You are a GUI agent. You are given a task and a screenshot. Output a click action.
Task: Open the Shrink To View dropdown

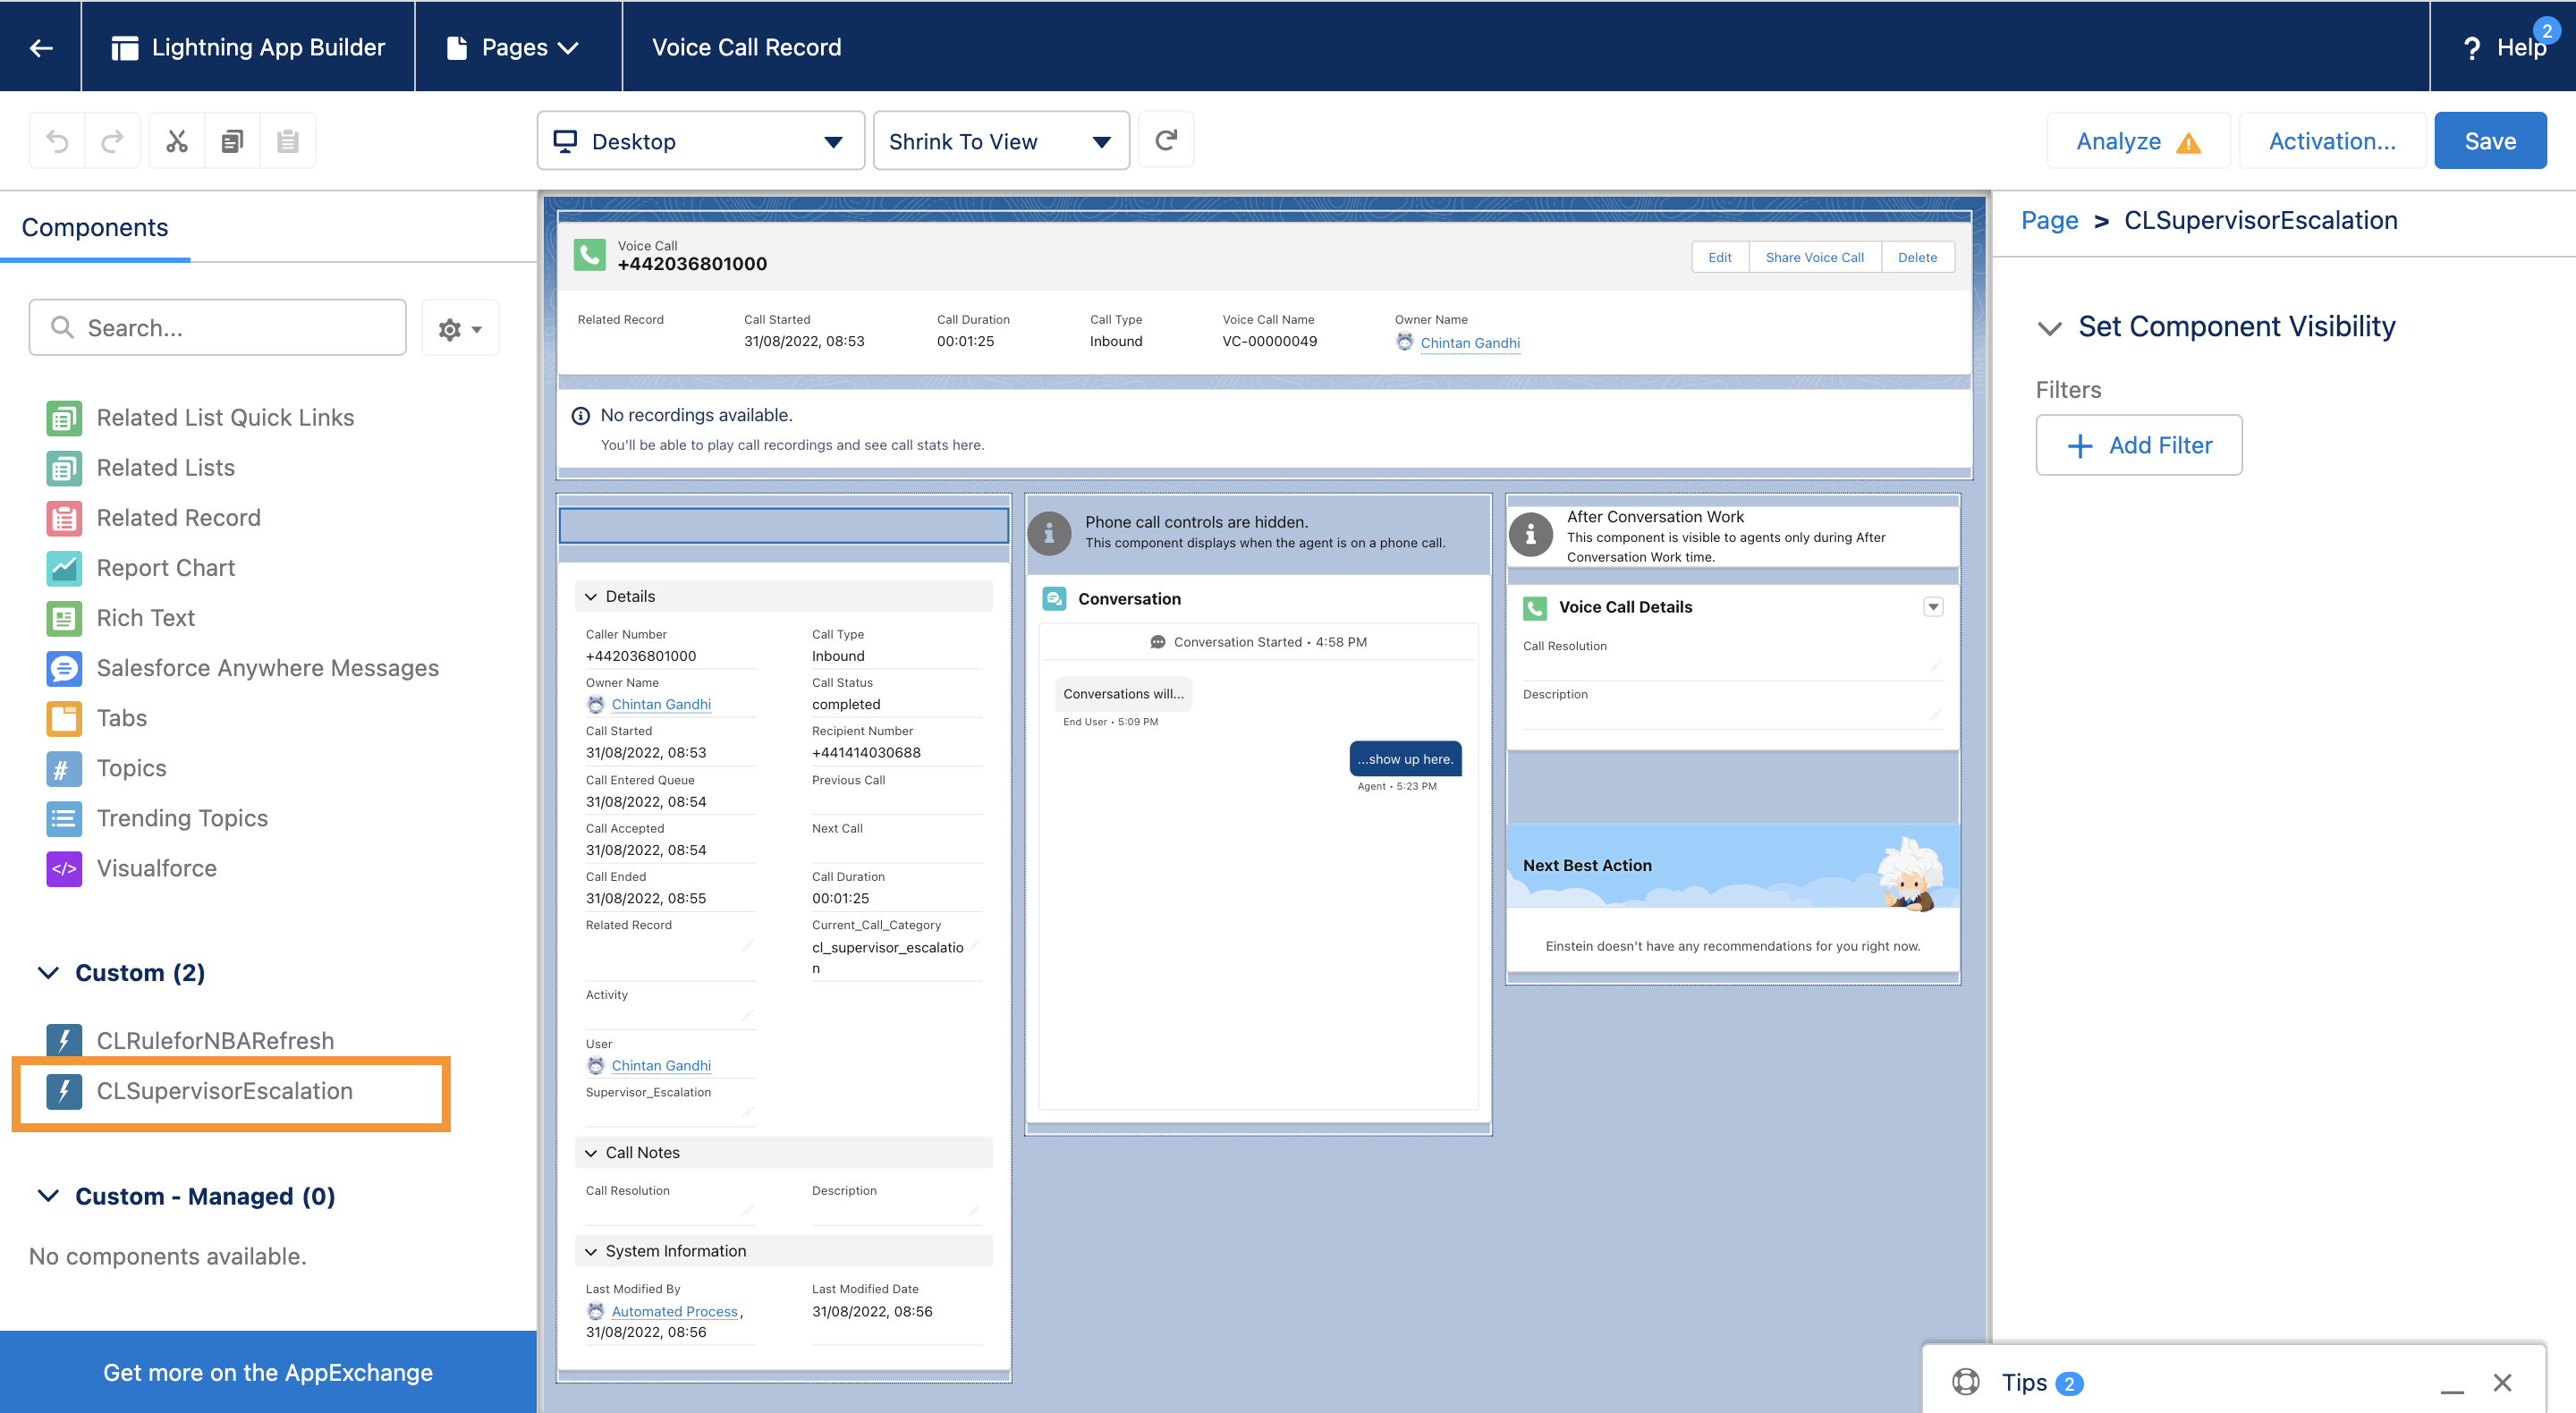click(1001, 141)
